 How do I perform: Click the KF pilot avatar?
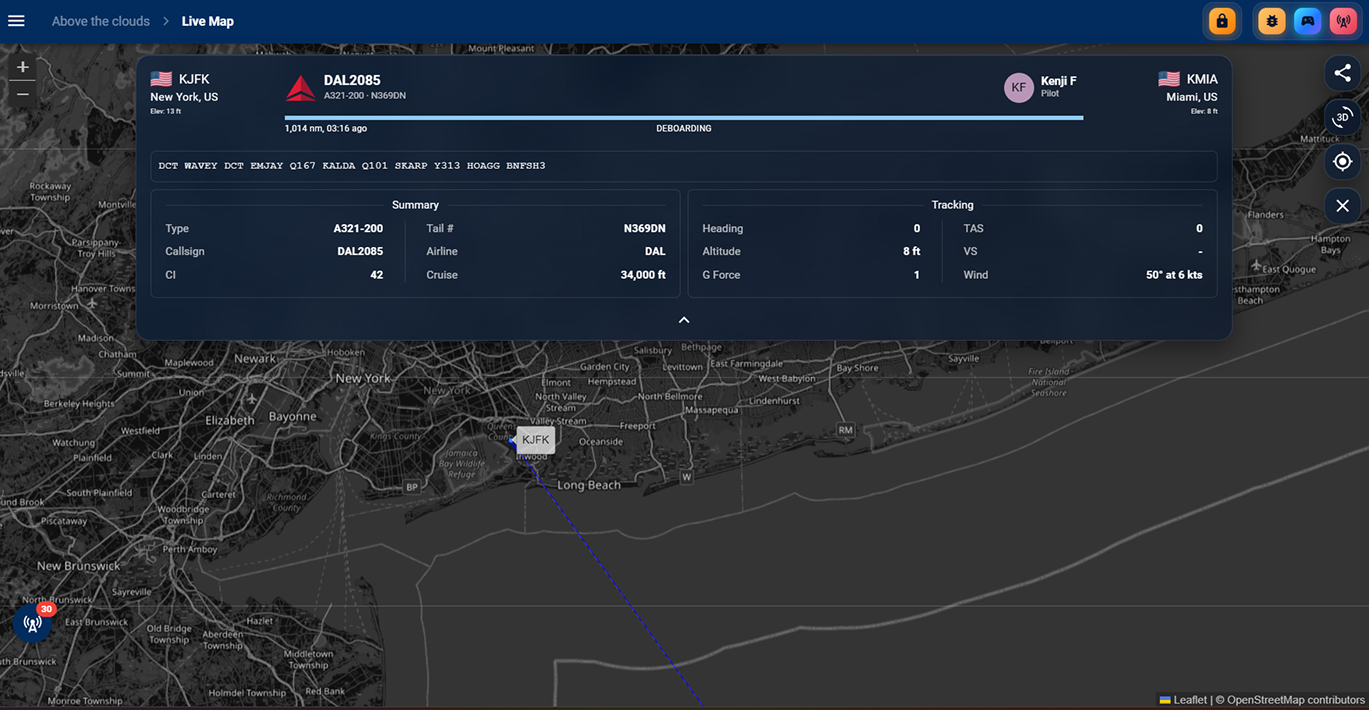(x=1018, y=88)
